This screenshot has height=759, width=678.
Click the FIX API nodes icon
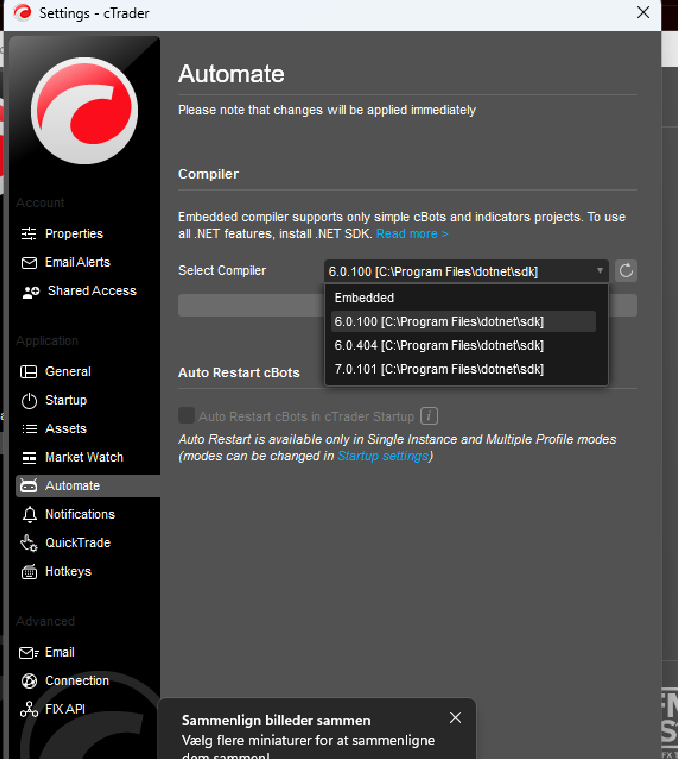click(29, 710)
